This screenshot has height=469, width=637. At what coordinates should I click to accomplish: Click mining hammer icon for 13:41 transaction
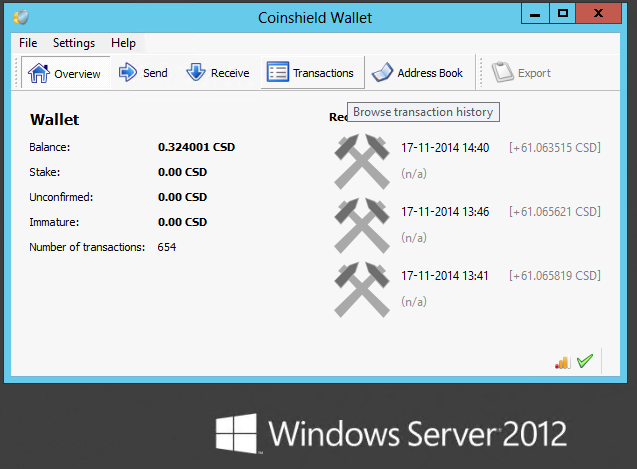click(x=362, y=289)
